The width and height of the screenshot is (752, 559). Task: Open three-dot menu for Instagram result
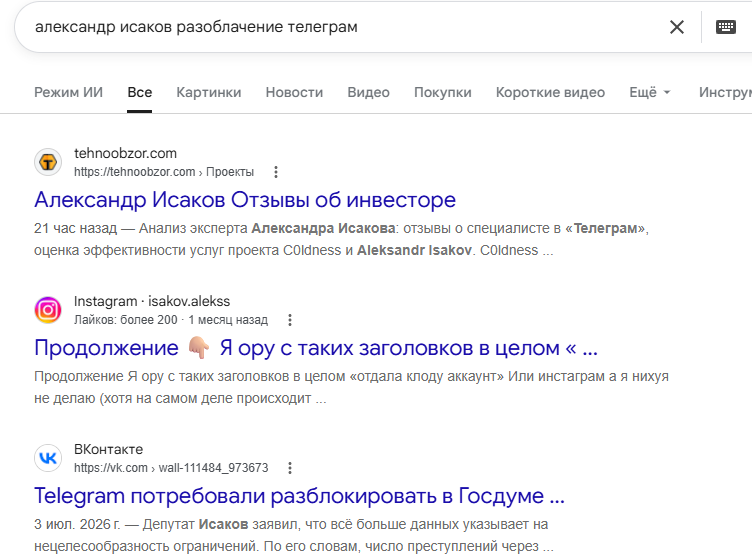(290, 320)
